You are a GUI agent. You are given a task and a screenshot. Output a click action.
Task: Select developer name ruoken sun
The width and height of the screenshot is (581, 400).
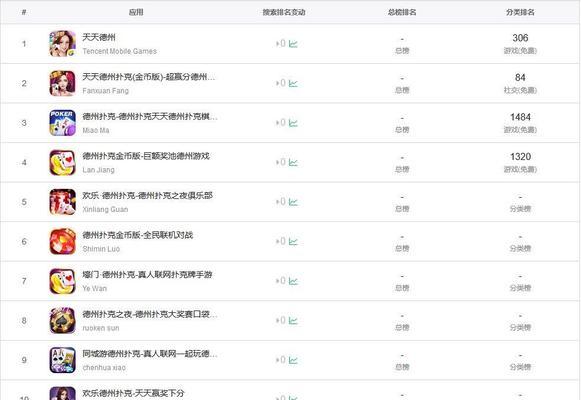click(100, 328)
